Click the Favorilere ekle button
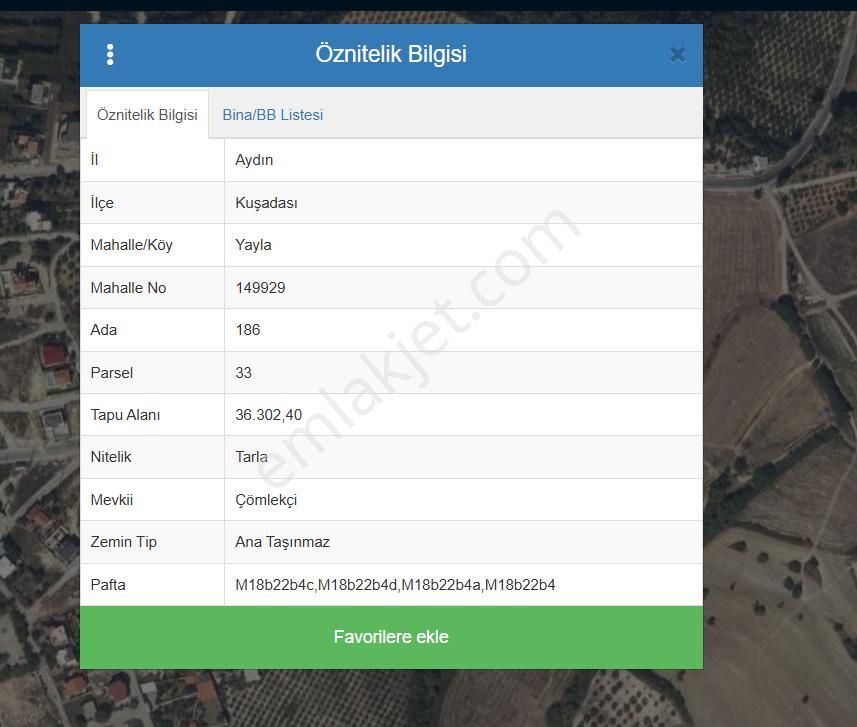 391,637
